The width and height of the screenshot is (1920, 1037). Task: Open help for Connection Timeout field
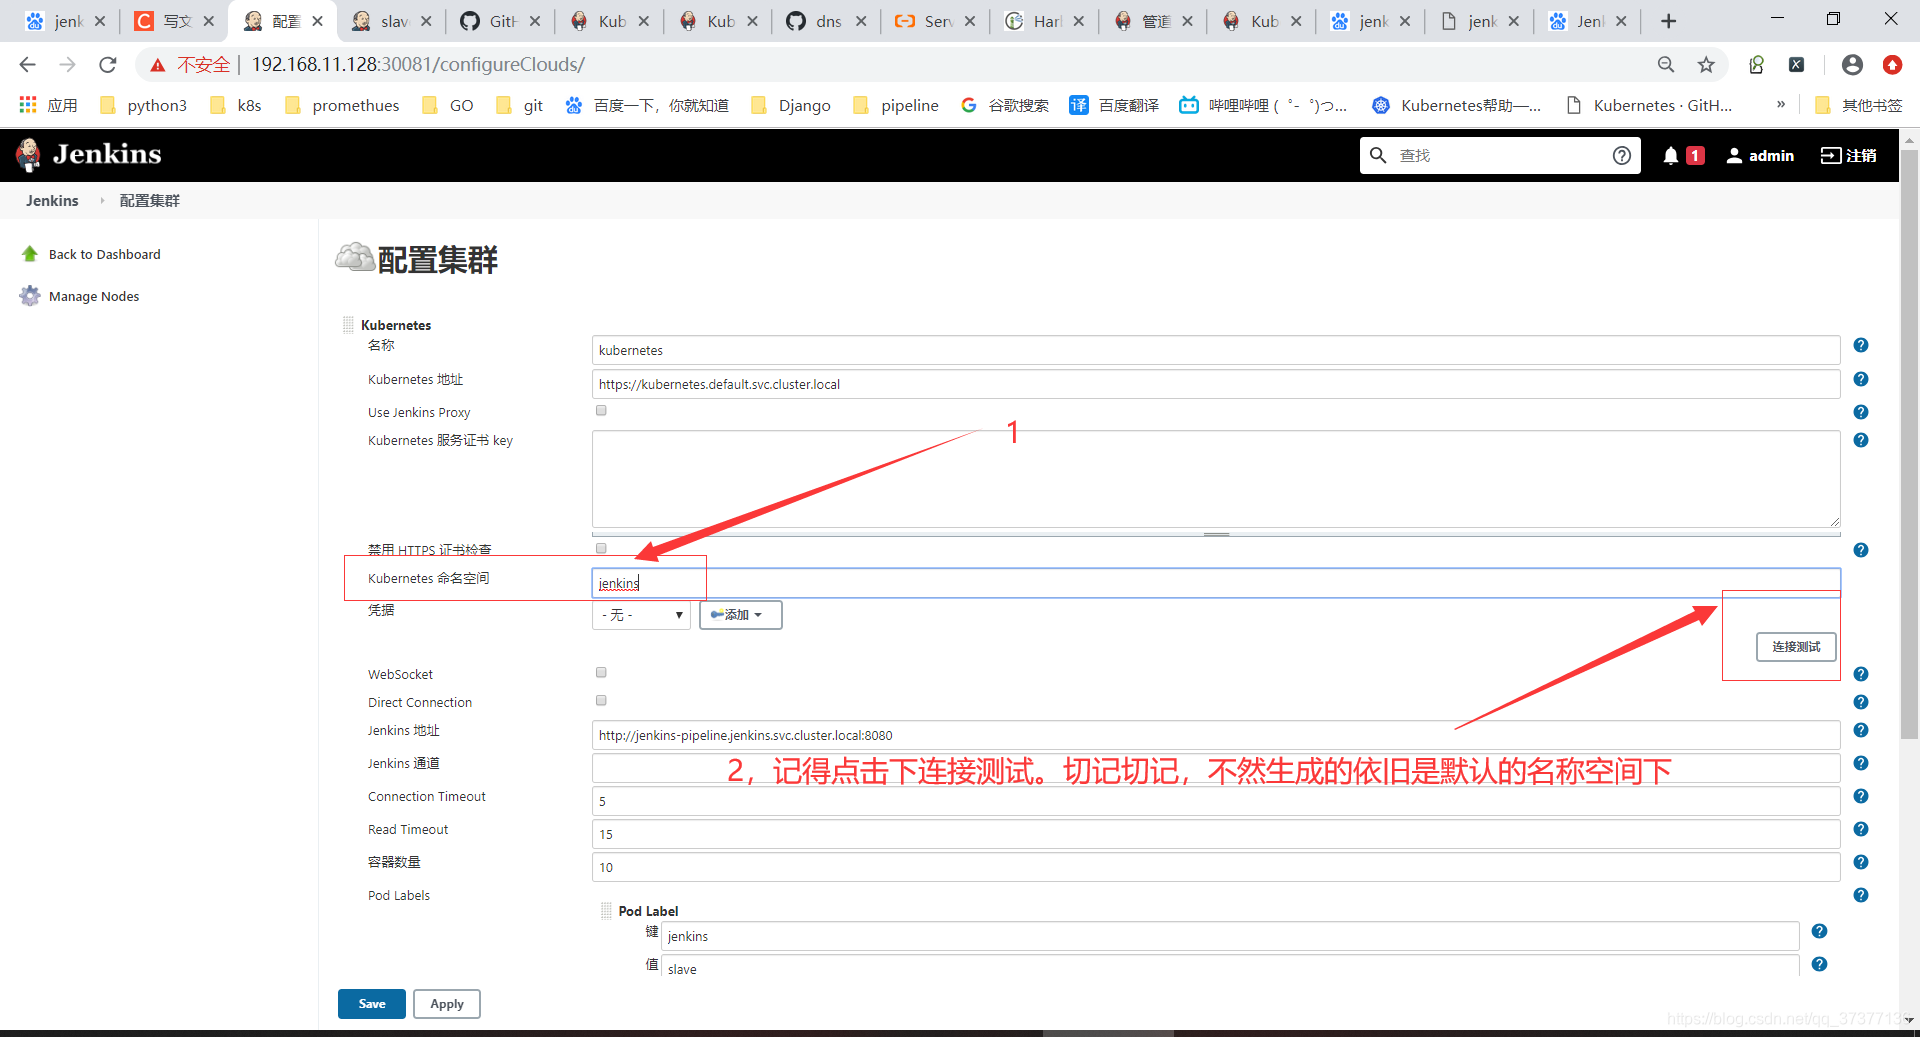point(1861,796)
